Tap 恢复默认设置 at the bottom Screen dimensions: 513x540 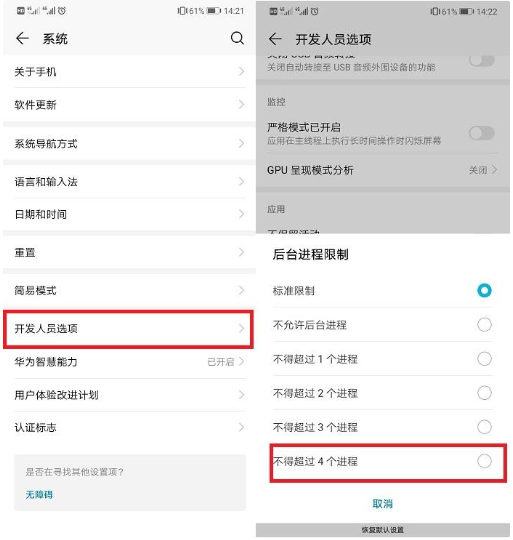(x=383, y=530)
